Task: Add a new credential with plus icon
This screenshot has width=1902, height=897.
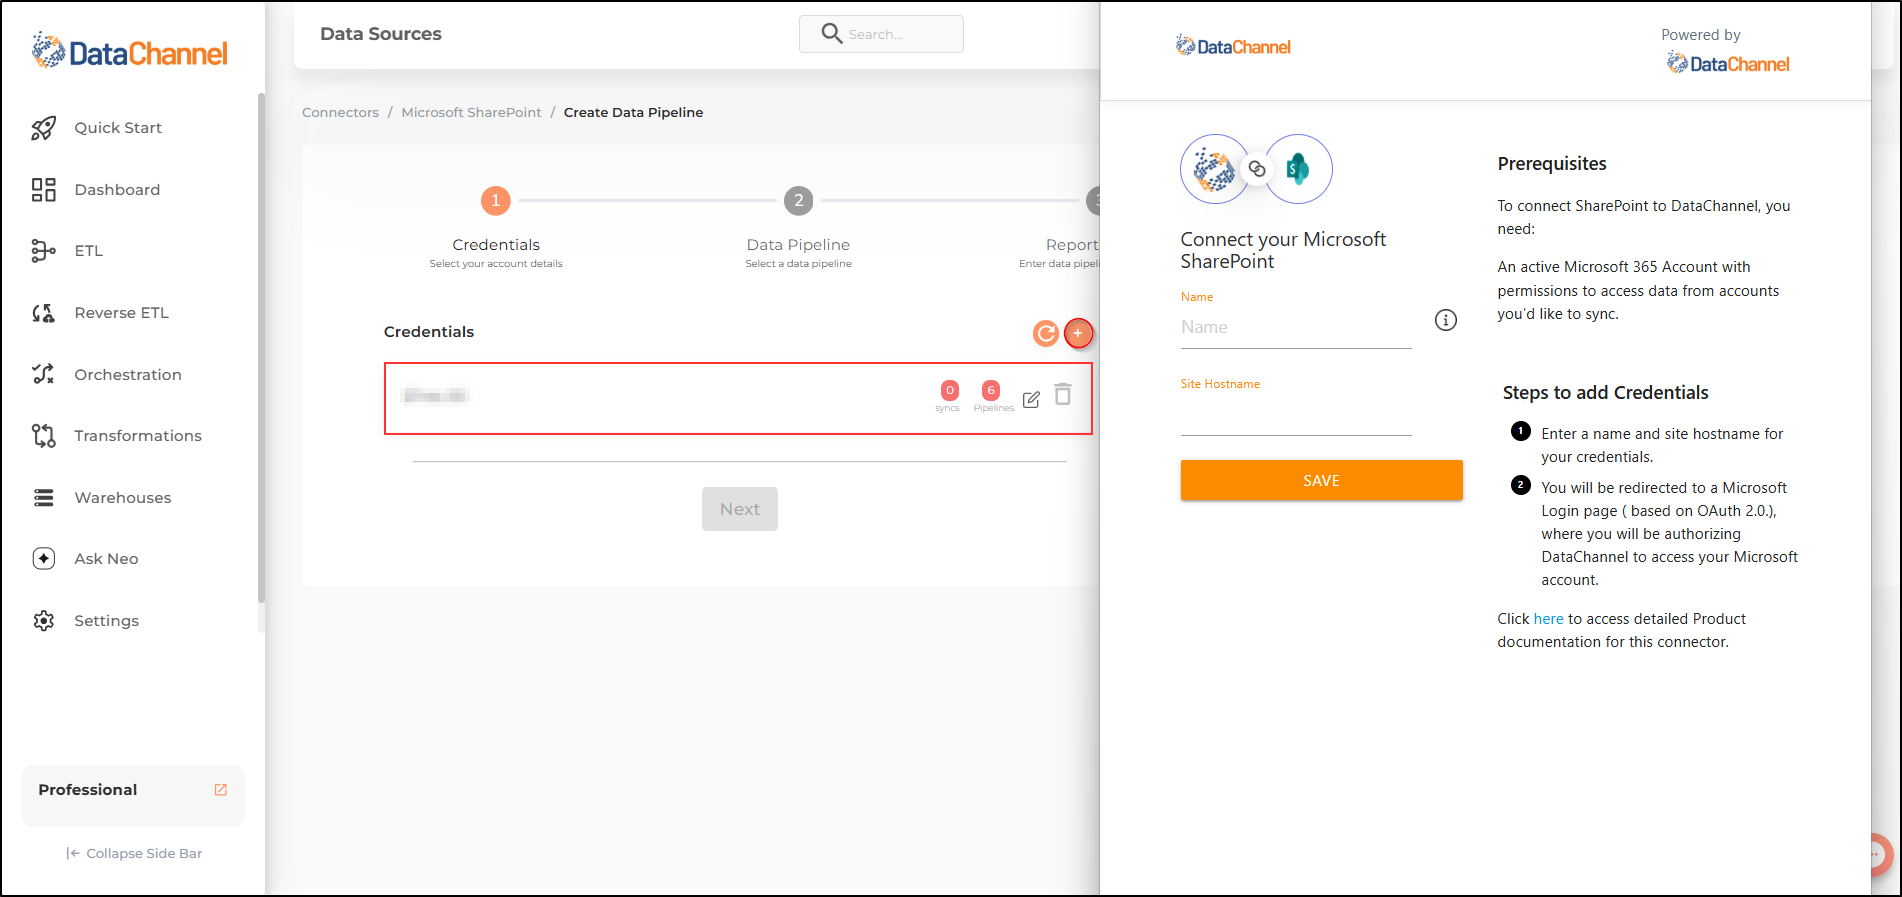Action: [x=1078, y=333]
